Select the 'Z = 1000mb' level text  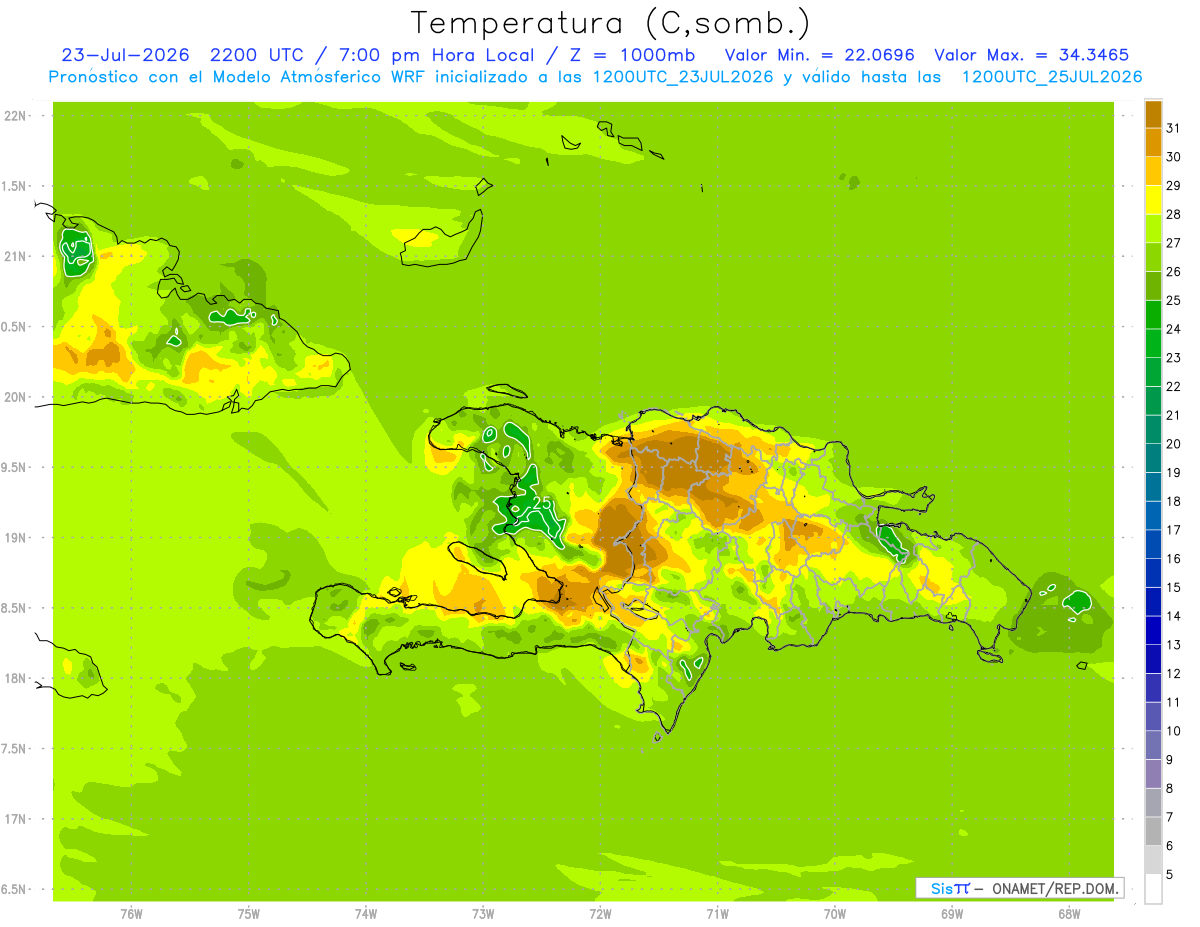[x=632, y=55]
